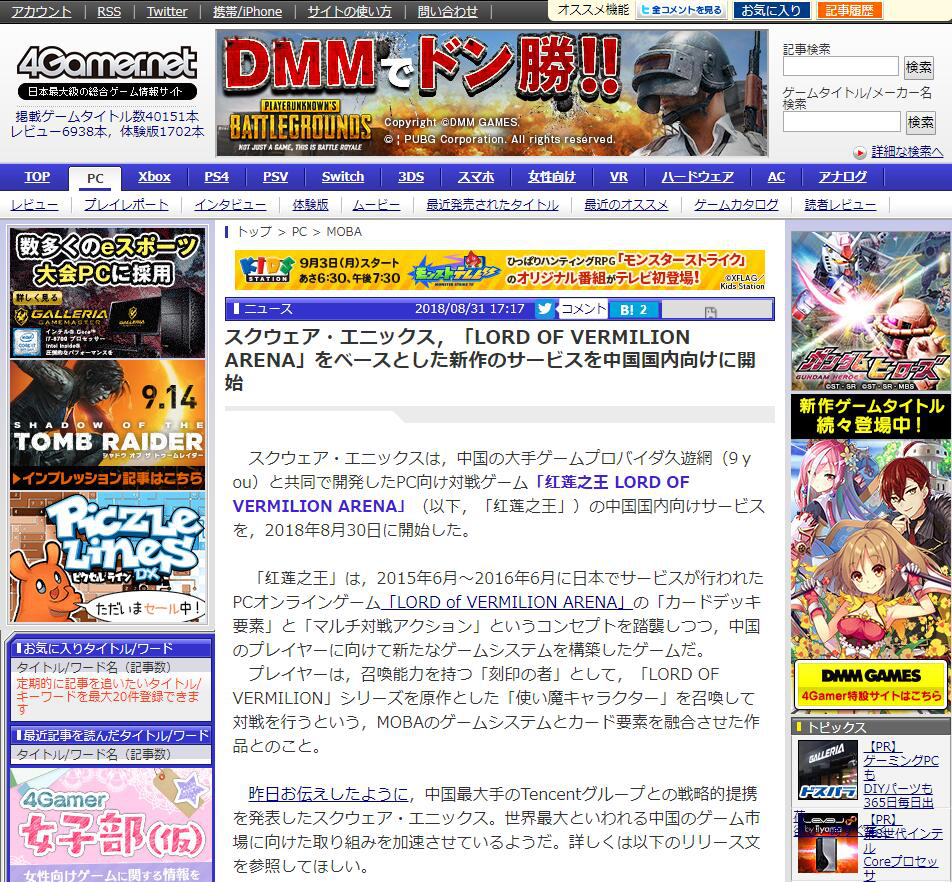Open the 記事履歴 article history button
The height and width of the screenshot is (882, 952).
(x=850, y=10)
